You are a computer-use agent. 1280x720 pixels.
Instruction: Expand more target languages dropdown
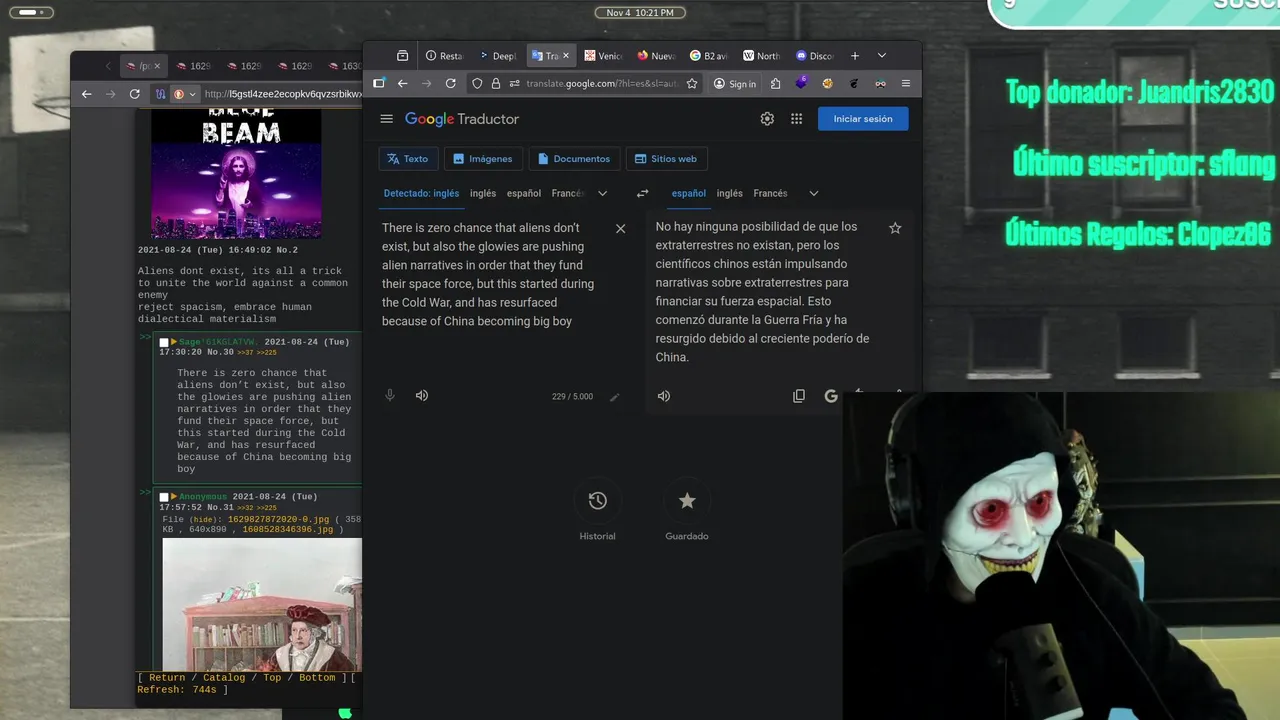click(813, 193)
